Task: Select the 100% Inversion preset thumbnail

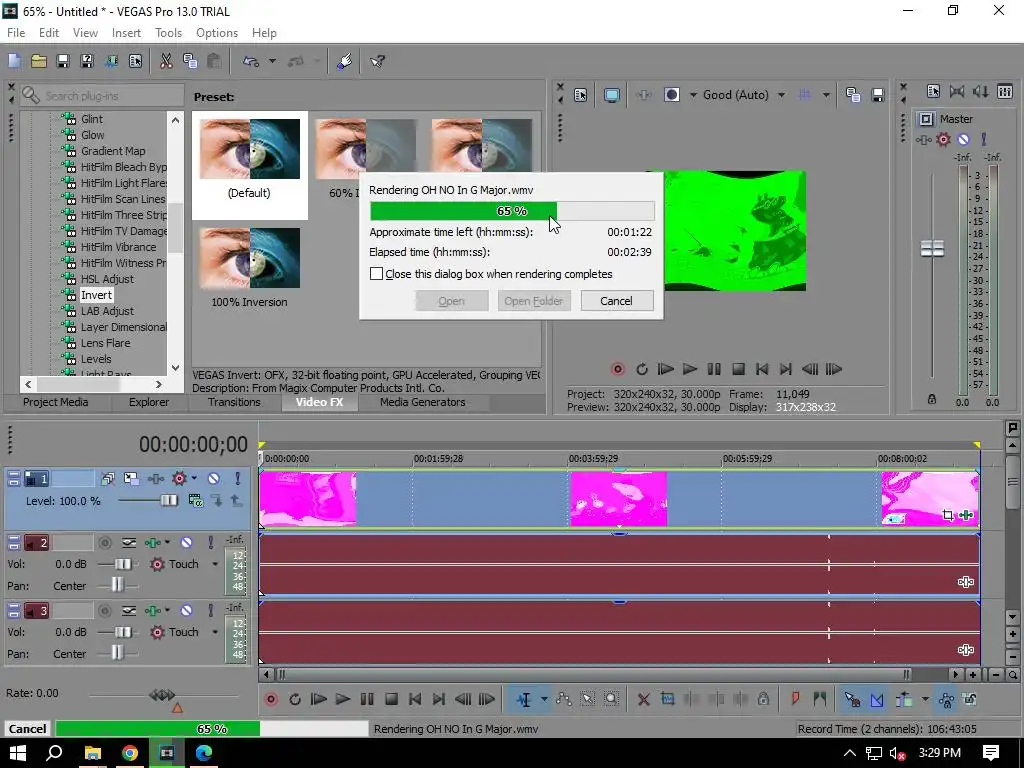Action: (x=249, y=258)
